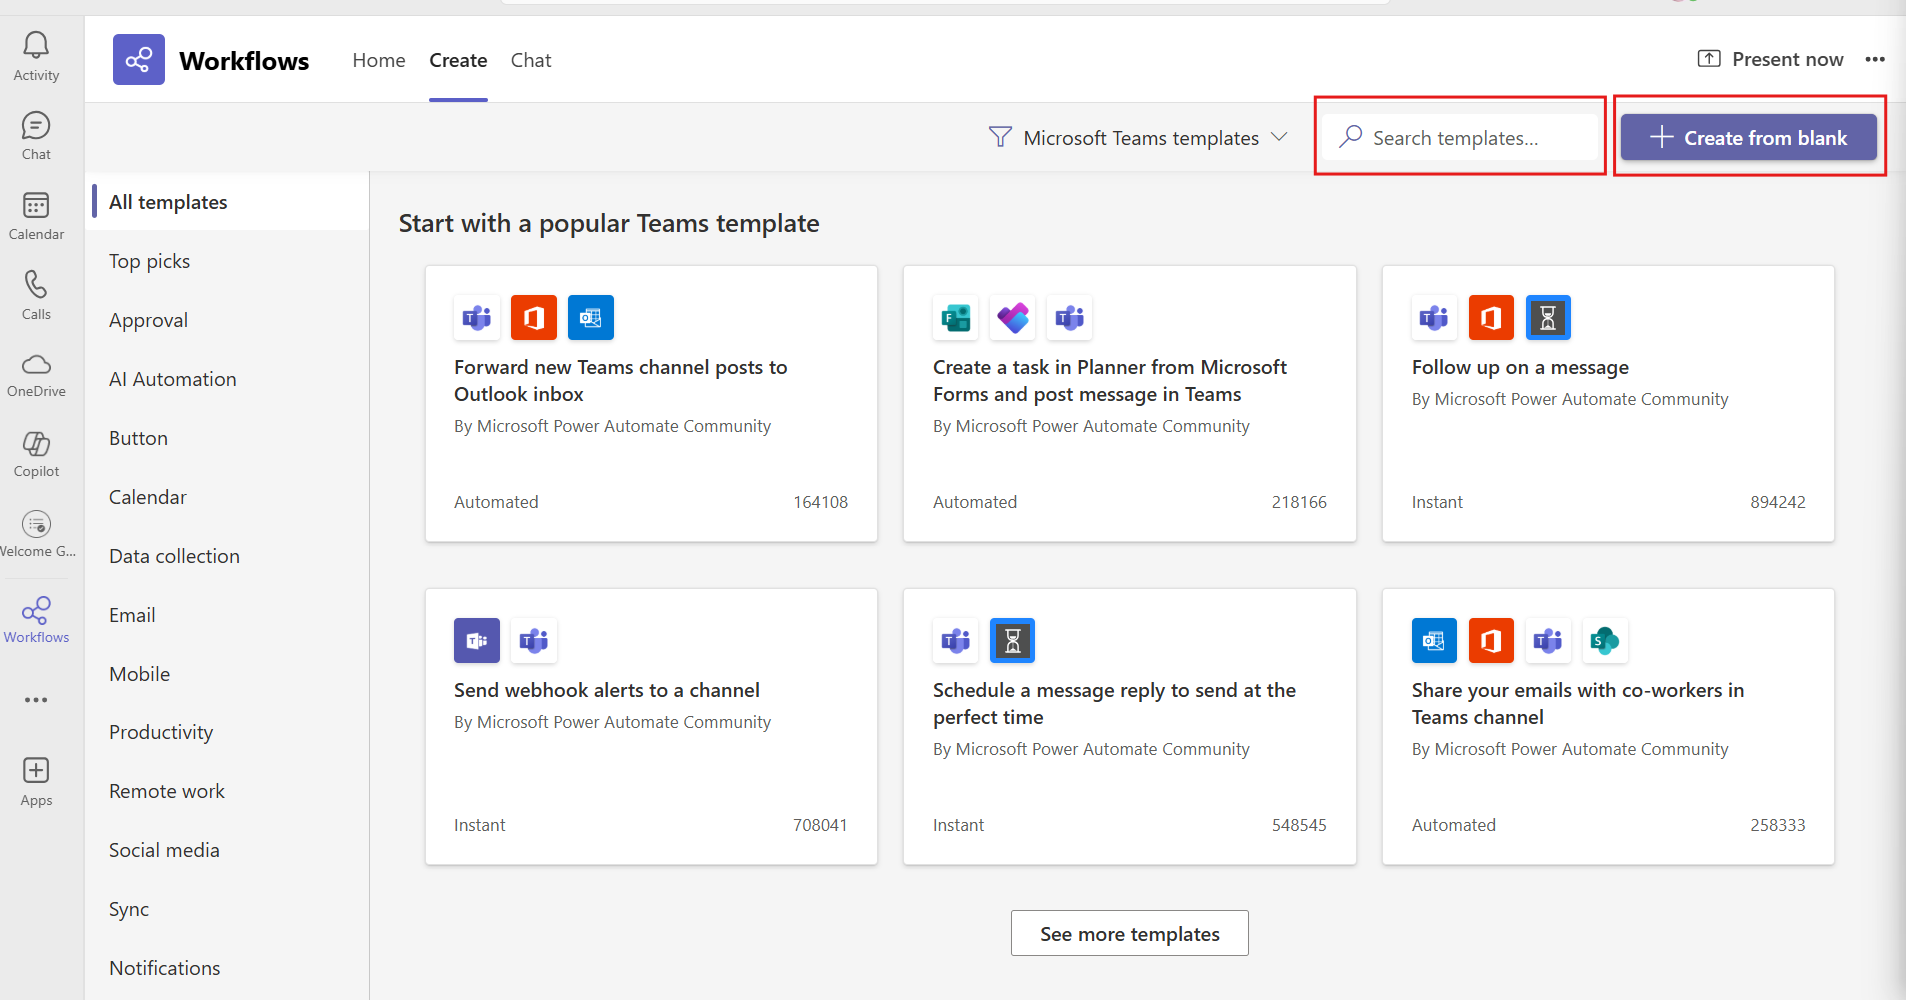Select Button category
The image size is (1906, 1000).
pyautogui.click(x=228, y=438)
